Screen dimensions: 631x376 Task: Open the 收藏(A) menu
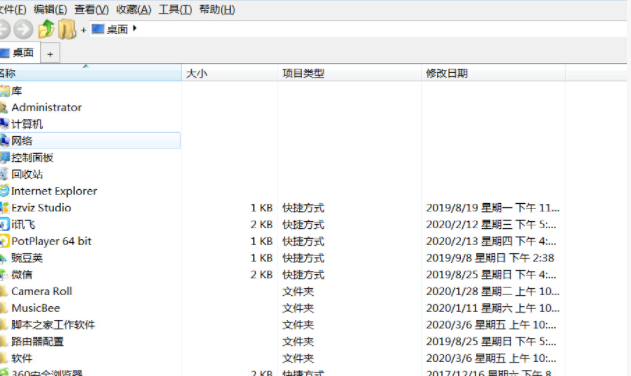point(134,9)
